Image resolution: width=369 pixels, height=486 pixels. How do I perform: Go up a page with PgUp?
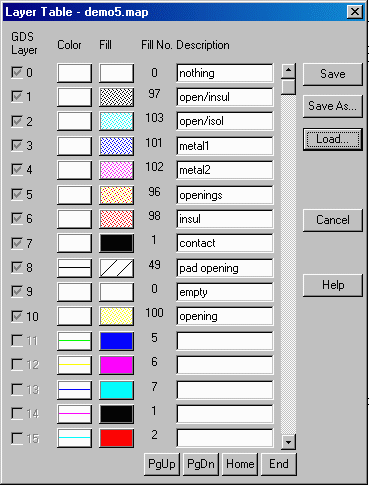click(162, 464)
